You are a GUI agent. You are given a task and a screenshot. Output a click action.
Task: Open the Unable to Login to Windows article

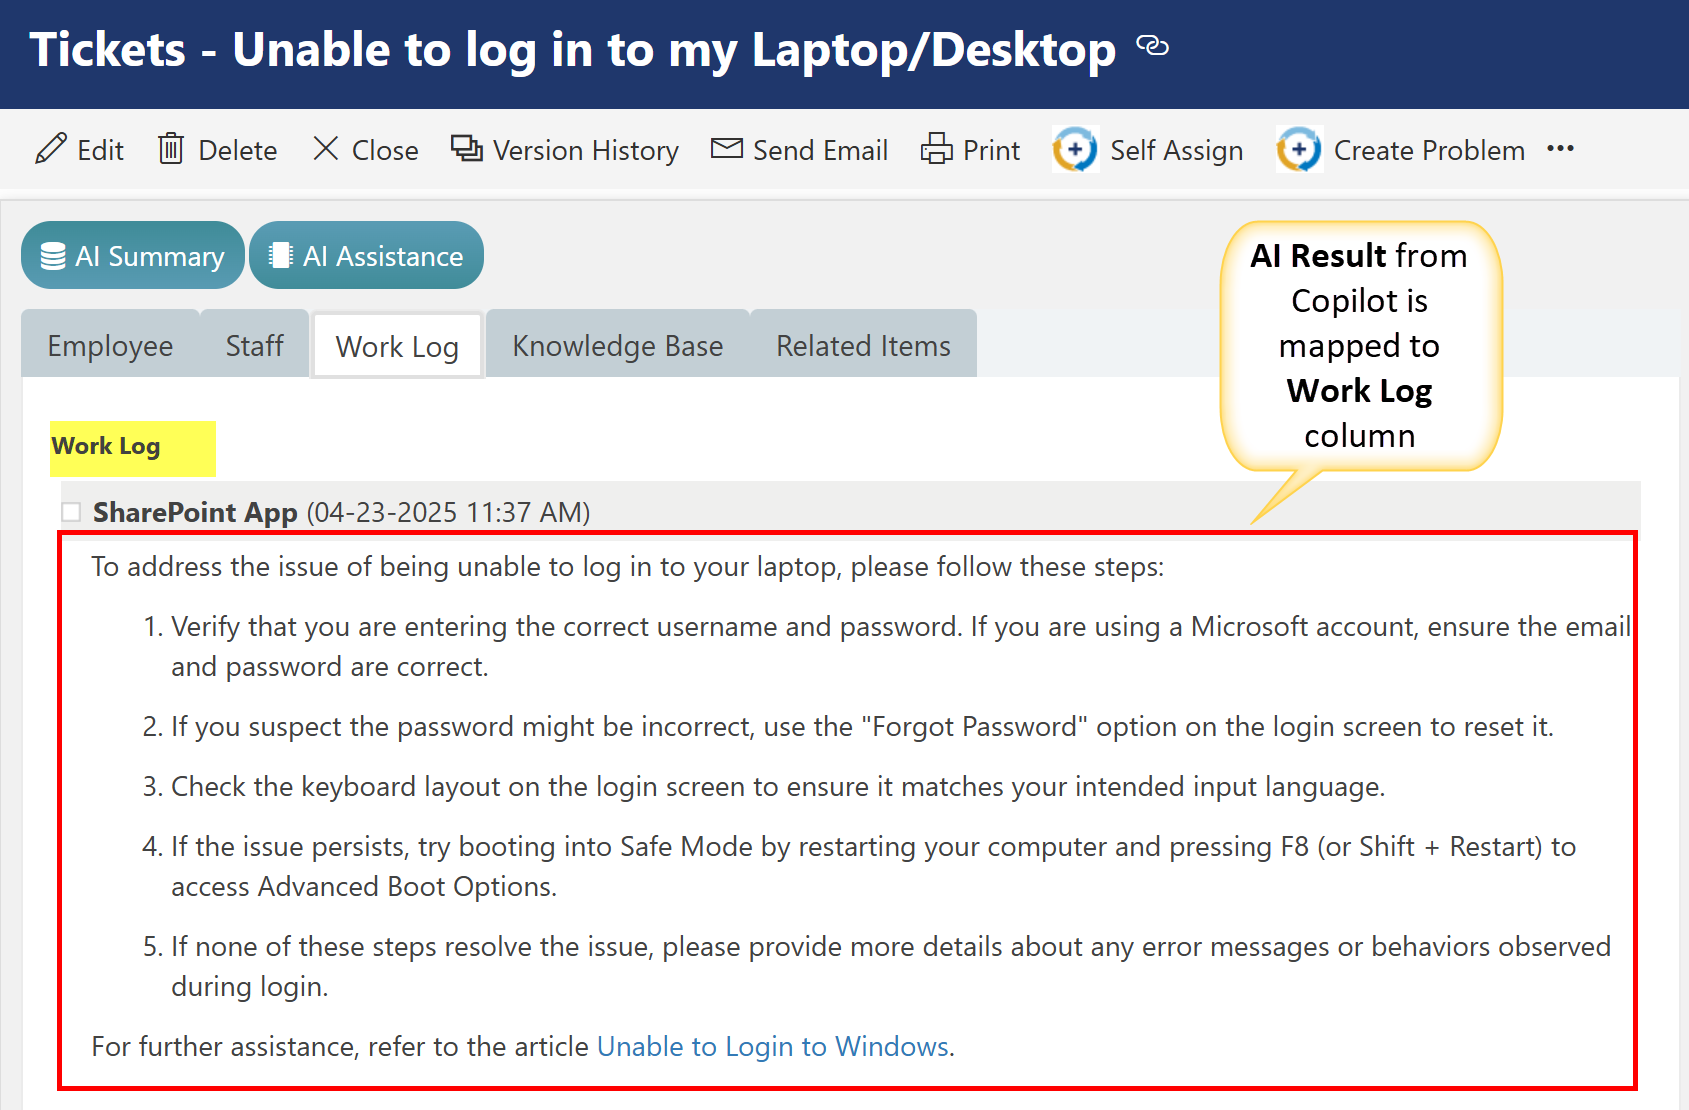click(773, 1046)
